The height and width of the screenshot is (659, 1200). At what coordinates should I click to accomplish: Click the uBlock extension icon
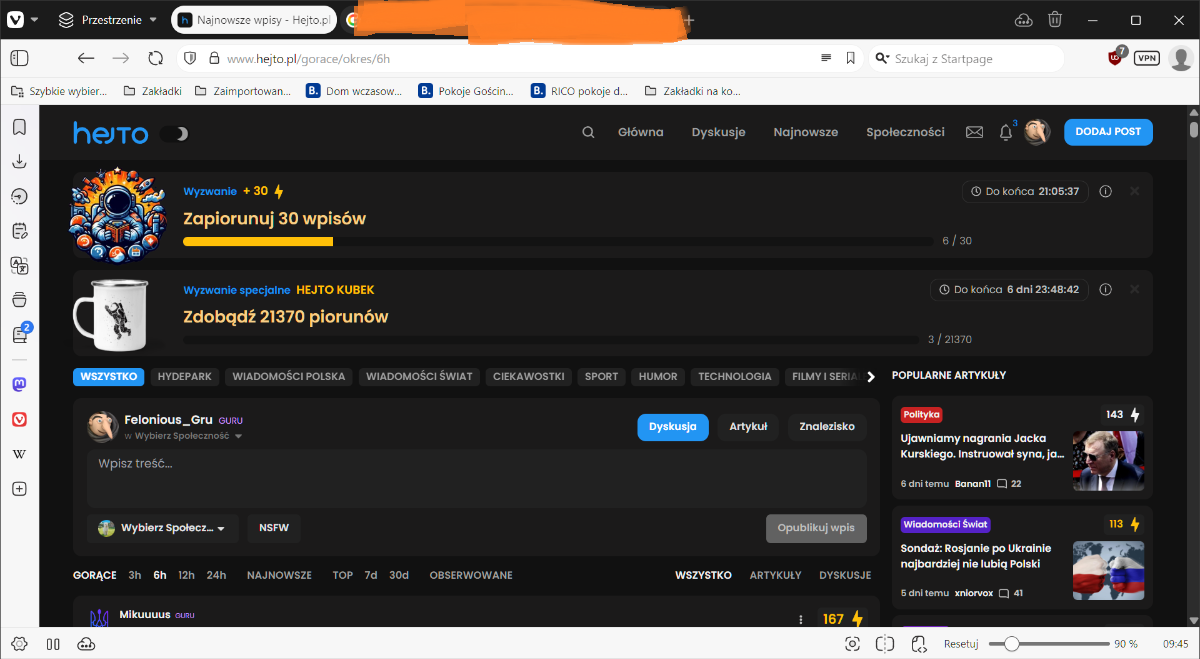coord(1116,58)
